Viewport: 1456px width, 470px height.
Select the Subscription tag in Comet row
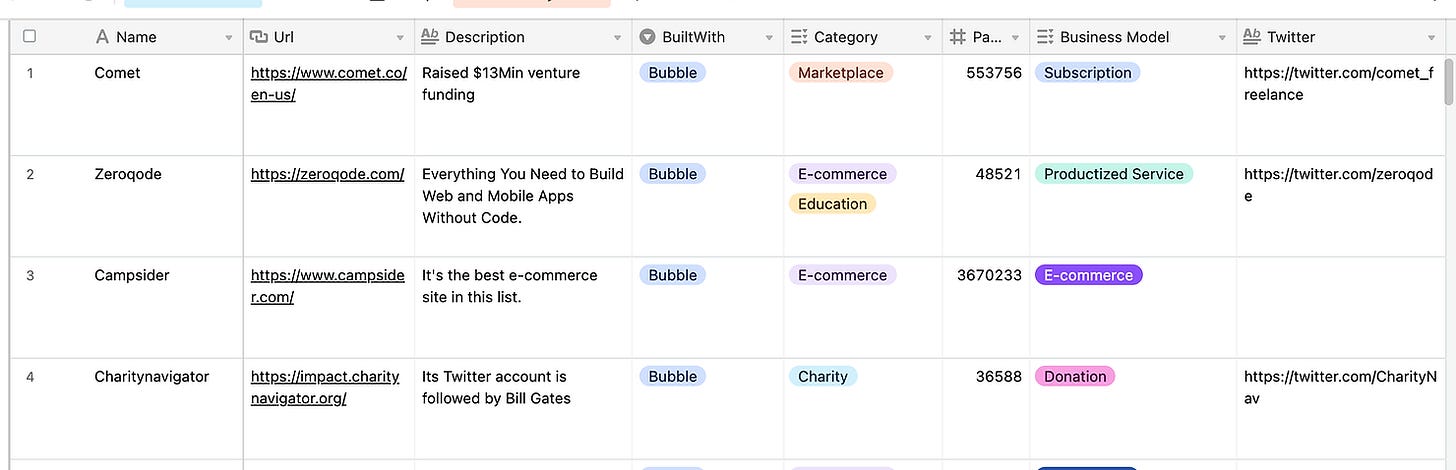pos(1088,72)
